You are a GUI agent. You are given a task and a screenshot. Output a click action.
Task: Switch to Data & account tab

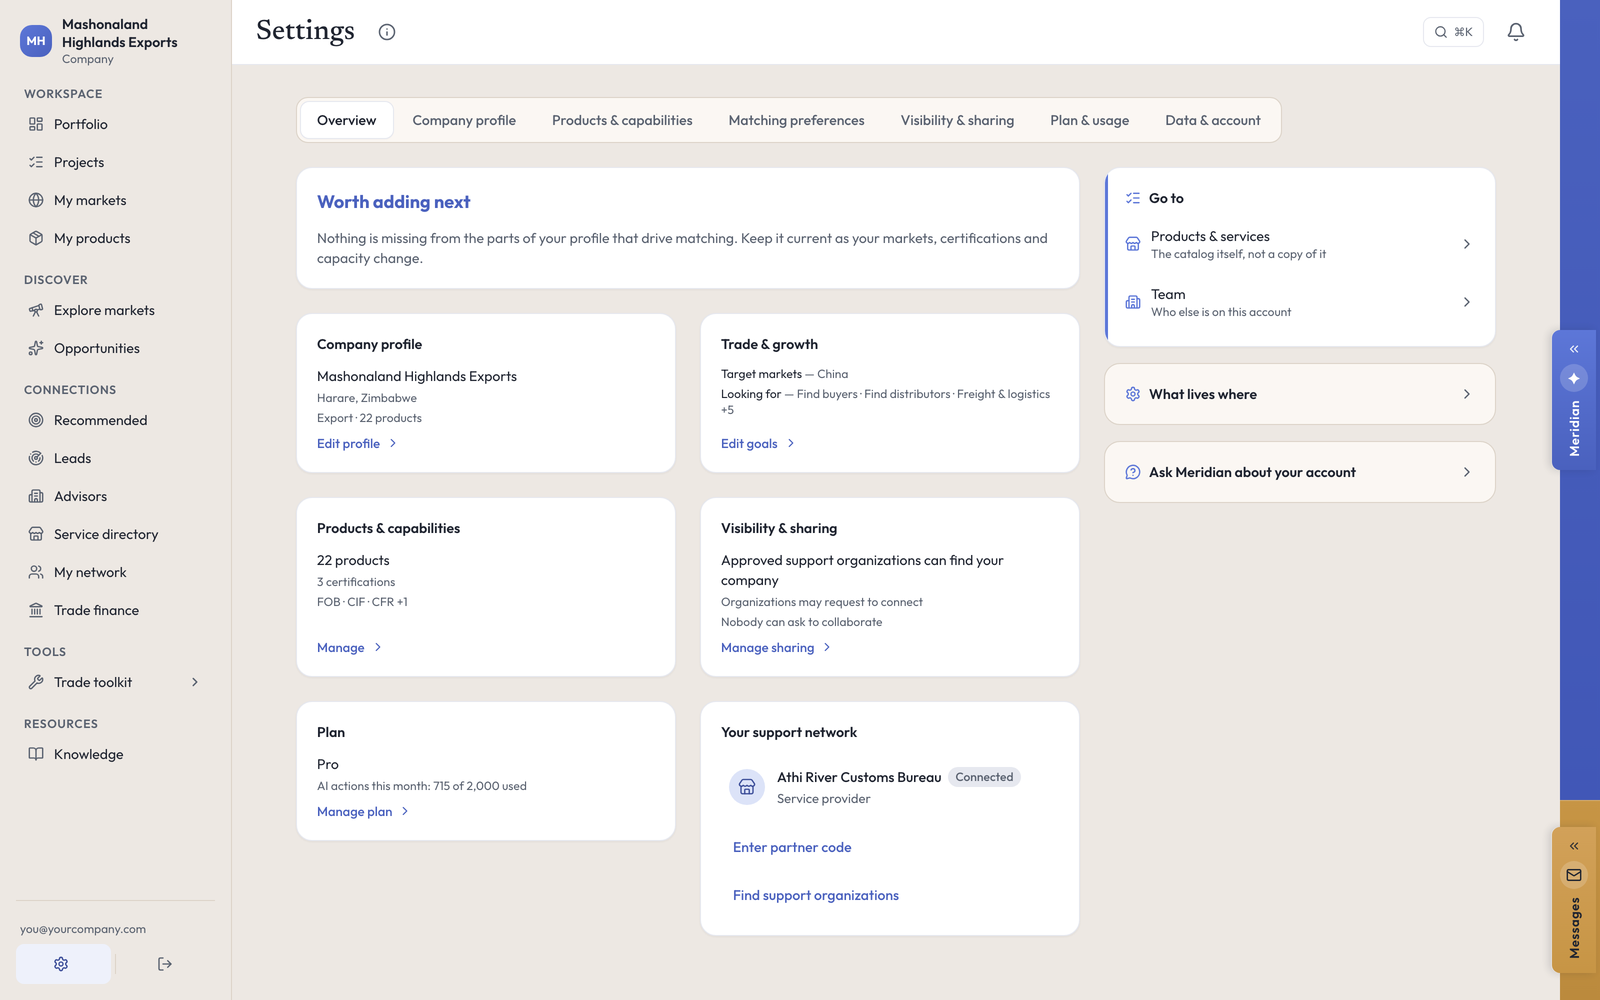(x=1212, y=120)
